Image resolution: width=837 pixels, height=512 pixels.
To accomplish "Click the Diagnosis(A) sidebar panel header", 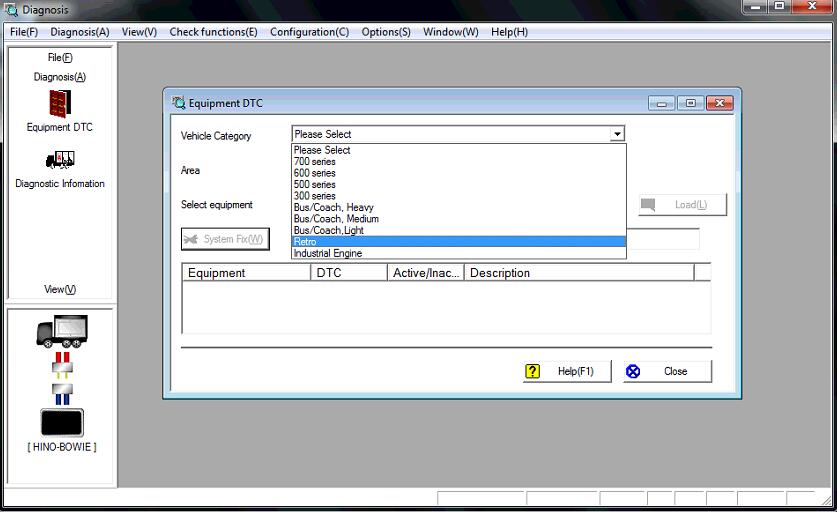I will tap(60, 77).
